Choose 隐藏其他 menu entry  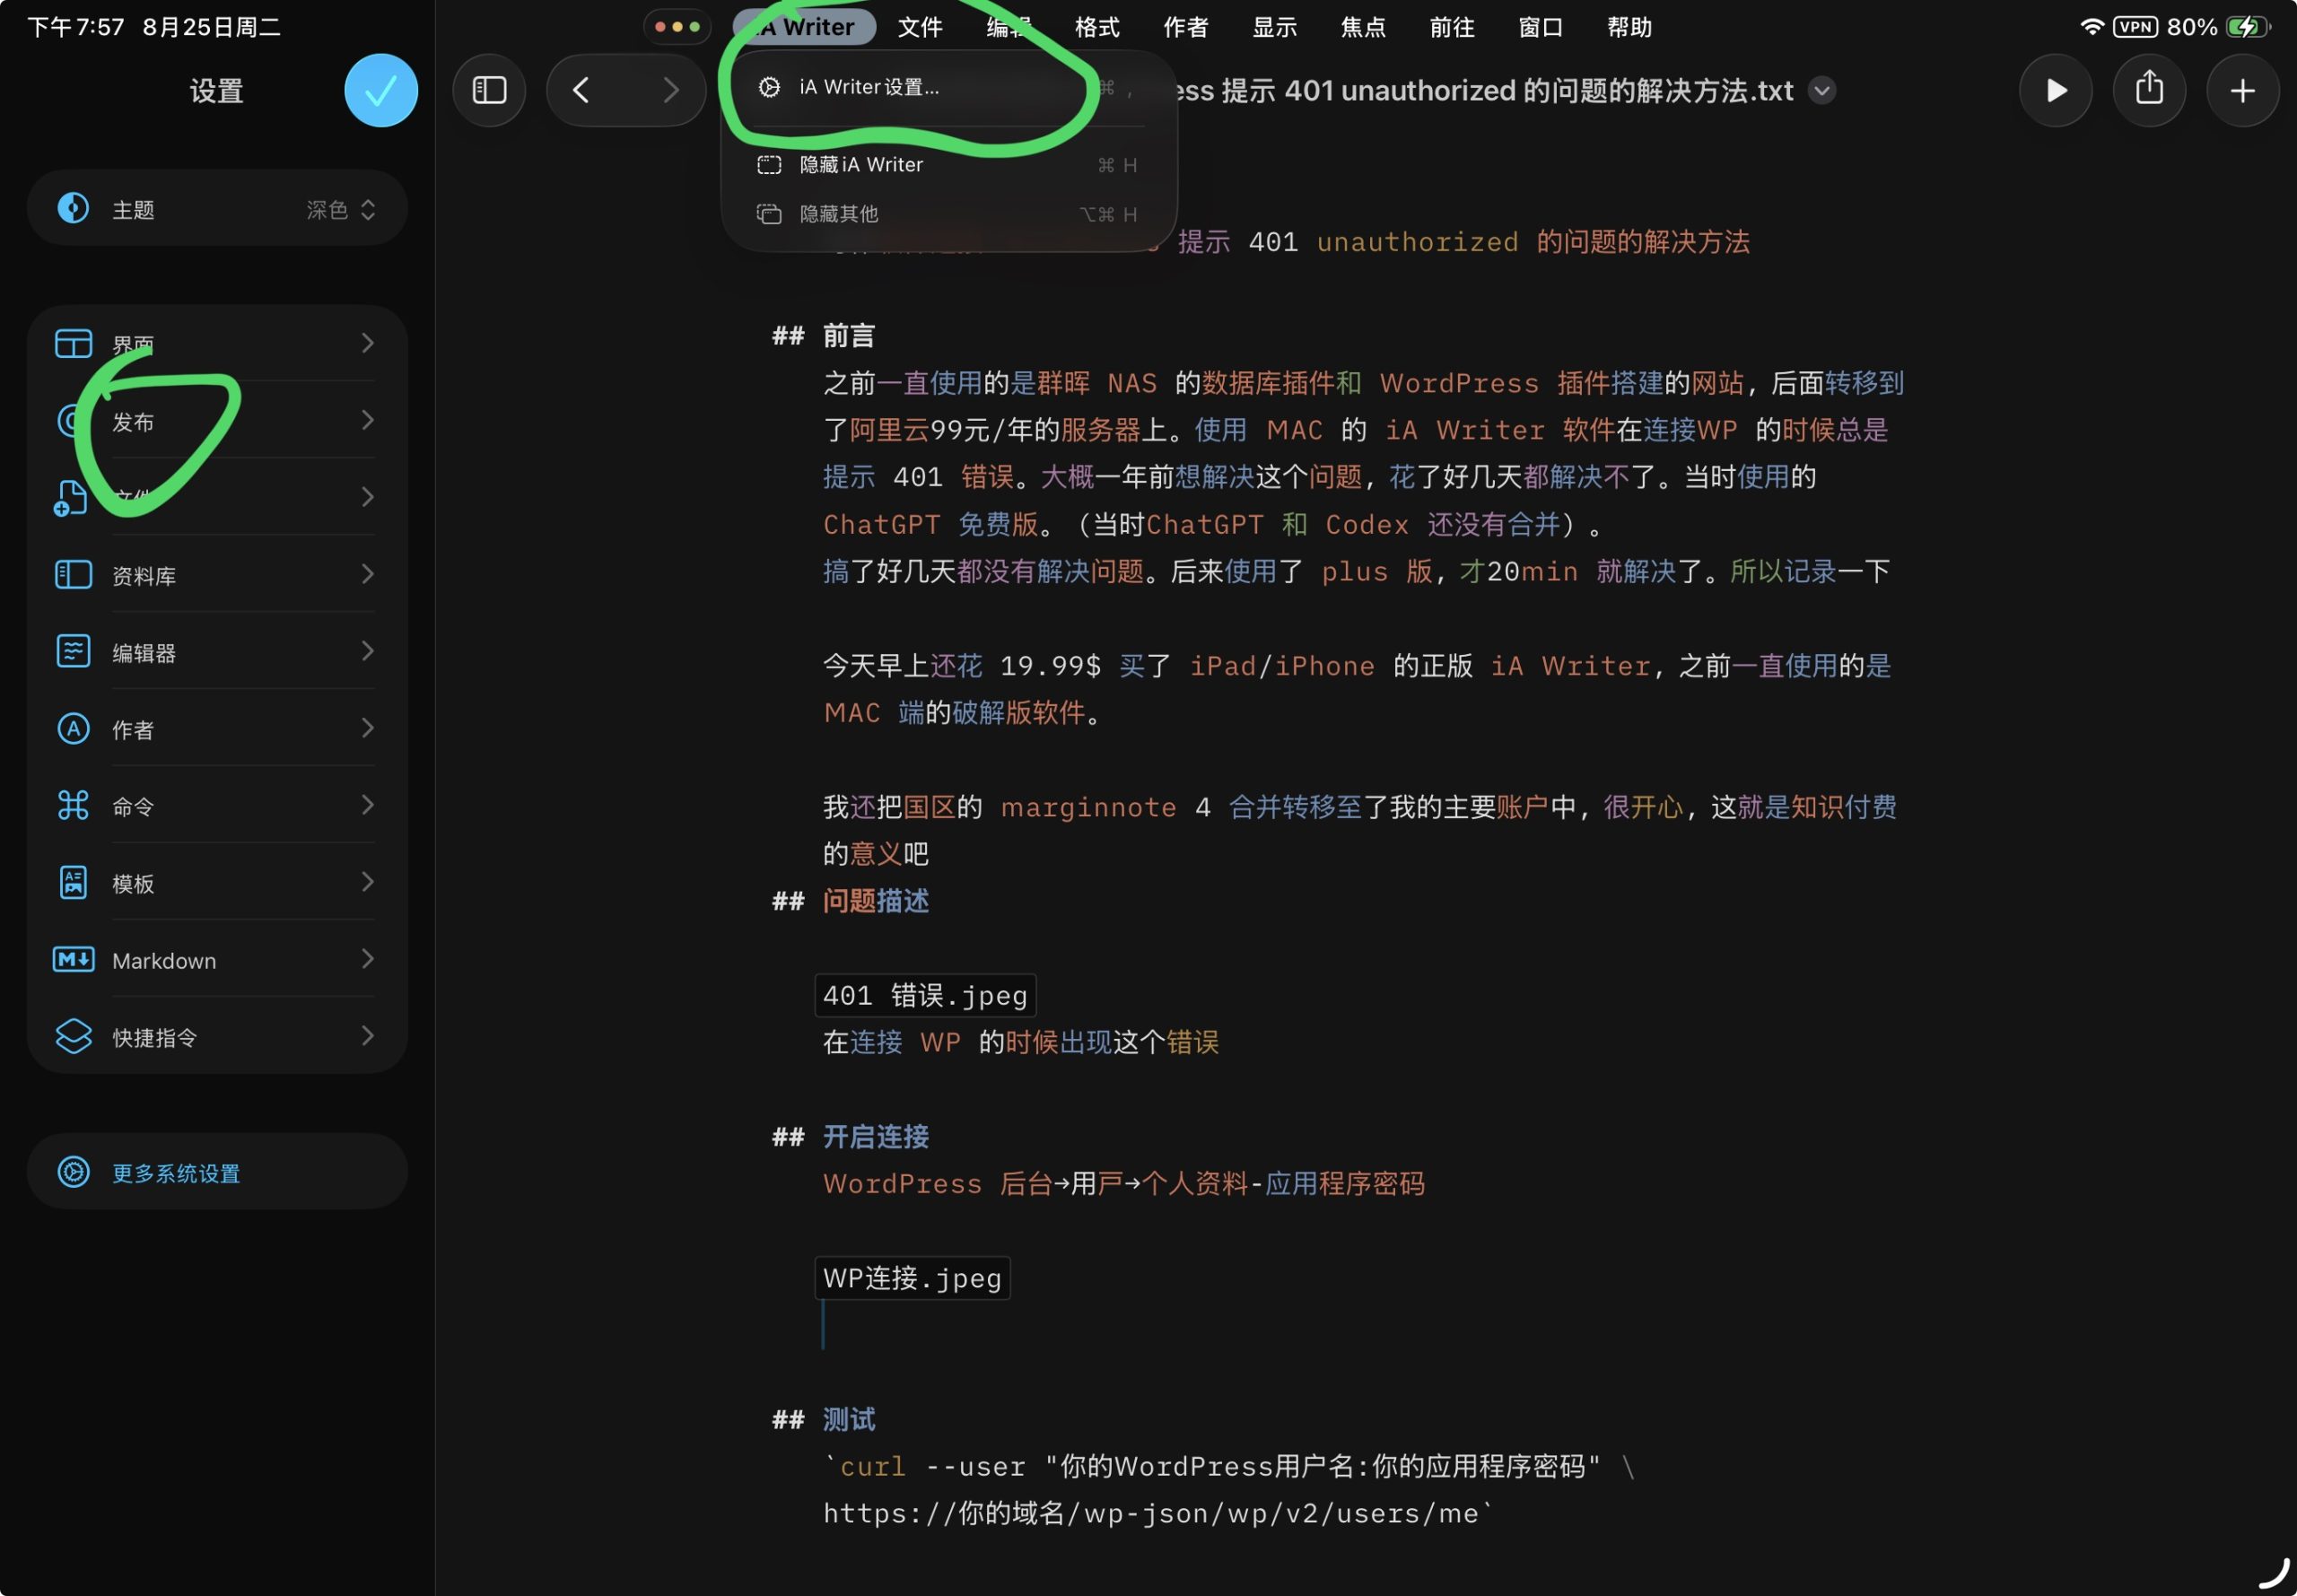tap(948, 214)
